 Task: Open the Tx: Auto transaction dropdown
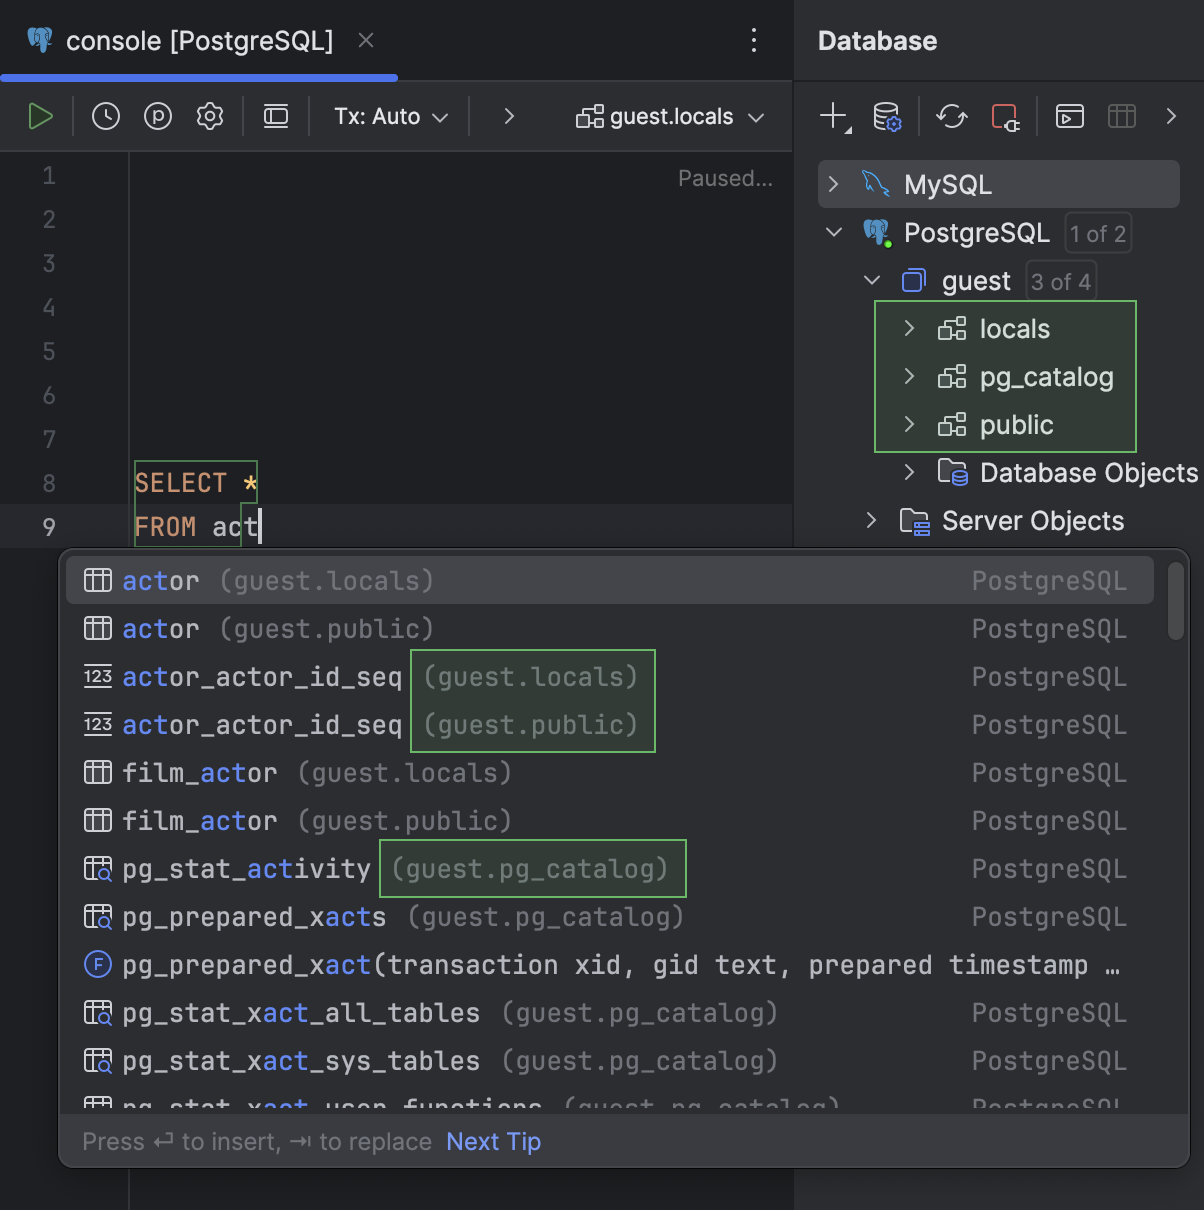pyautogui.click(x=390, y=115)
